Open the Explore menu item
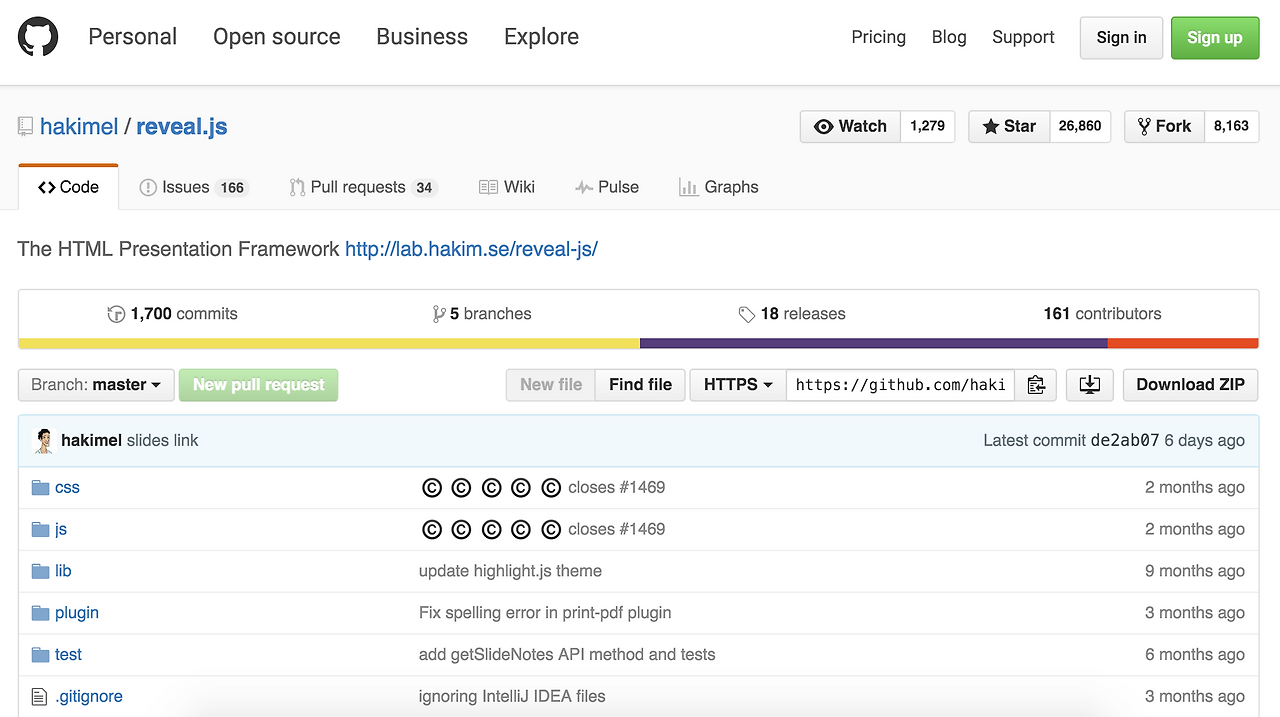 point(541,37)
